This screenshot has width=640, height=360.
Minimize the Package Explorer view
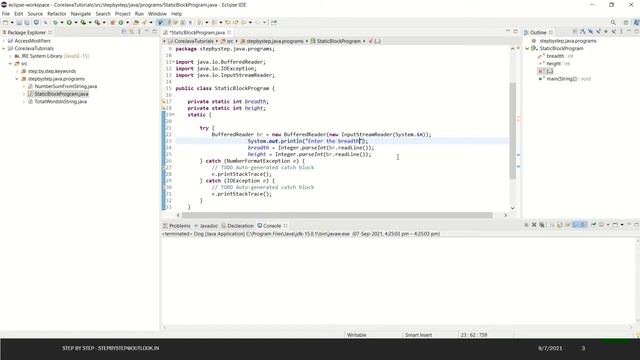[x=147, y=31]
